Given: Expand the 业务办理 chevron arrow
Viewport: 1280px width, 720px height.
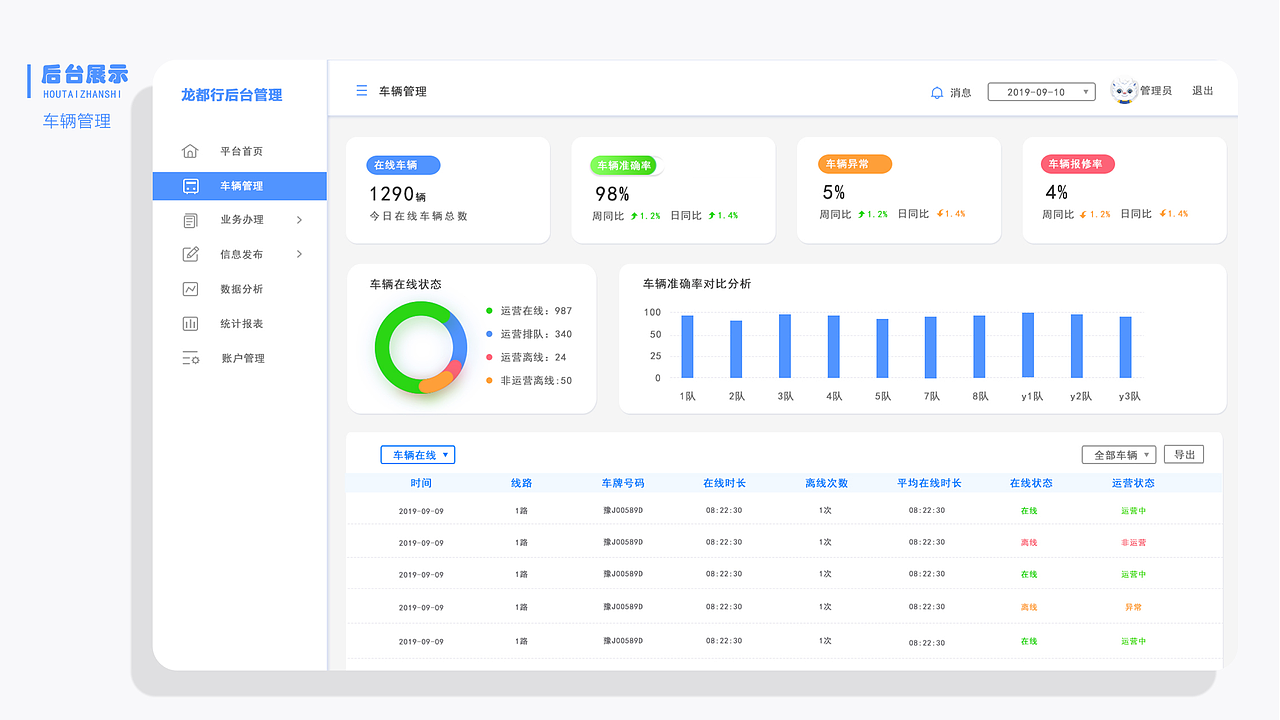Looking at the screenshot, I should click(x=299, y=220).
